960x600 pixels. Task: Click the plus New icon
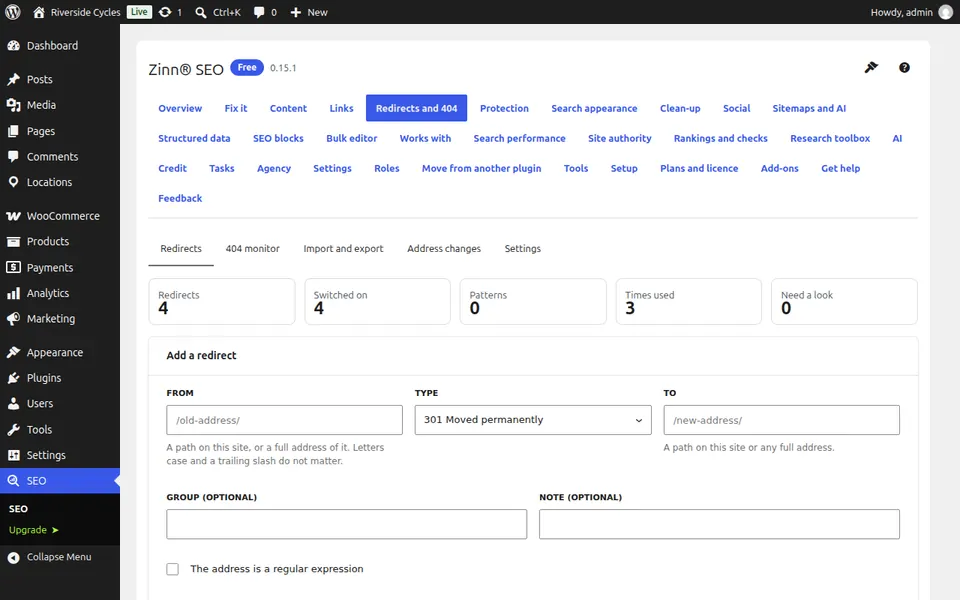[x=296, y=12]
